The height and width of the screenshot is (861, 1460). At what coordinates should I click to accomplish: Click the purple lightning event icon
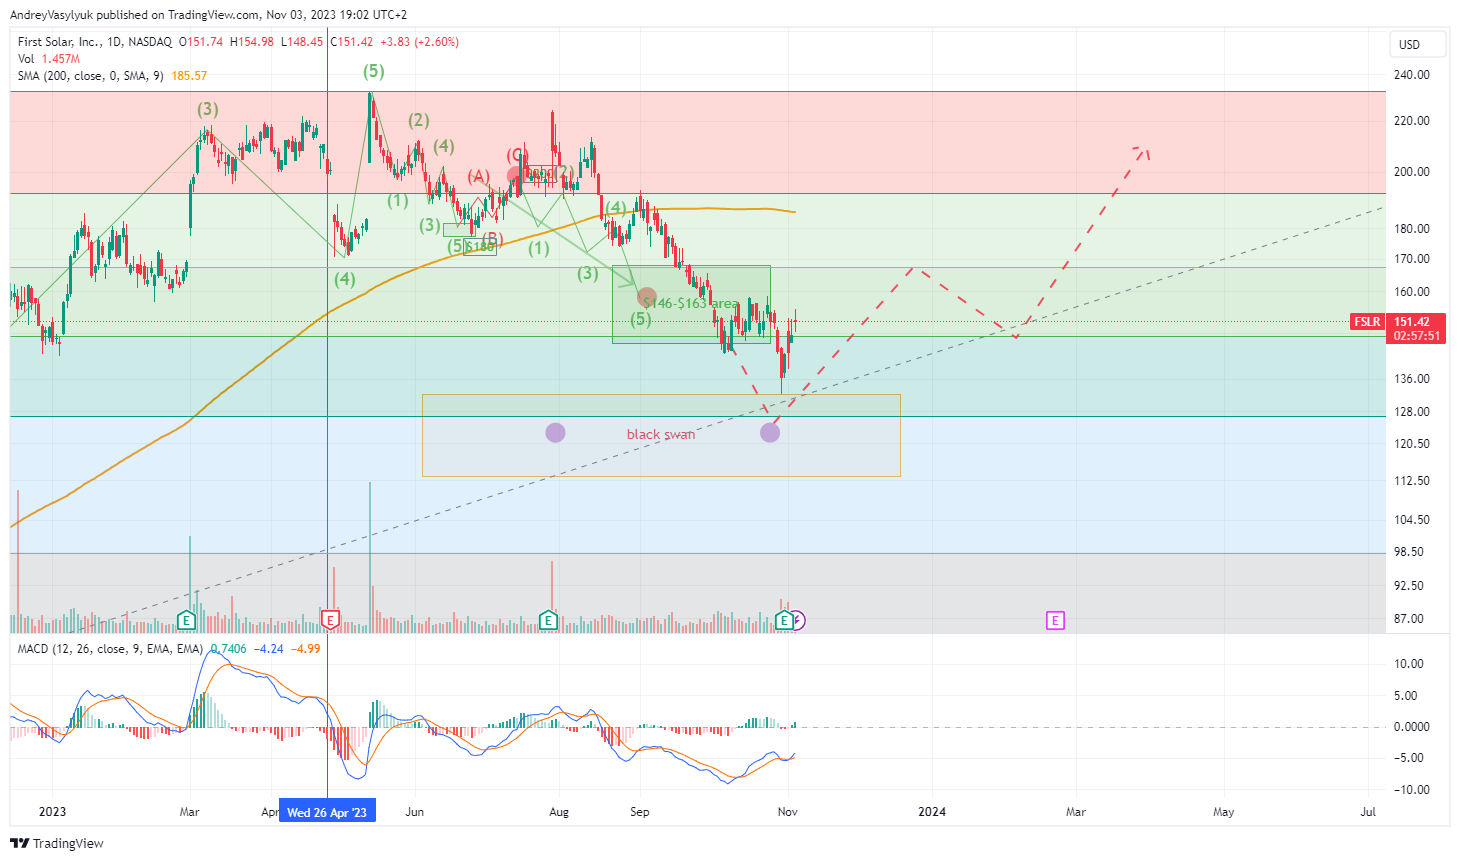(x=798, y=621)
